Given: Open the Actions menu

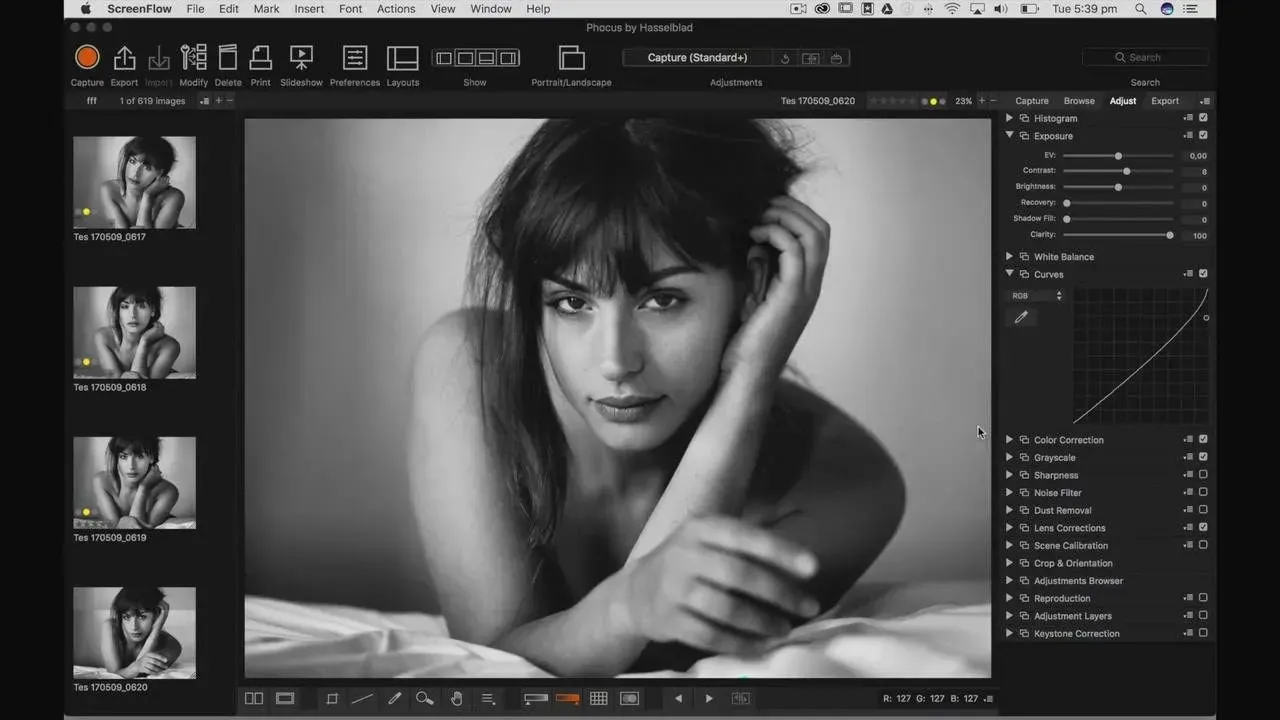Looking at the screenshot, I should 396,9.
